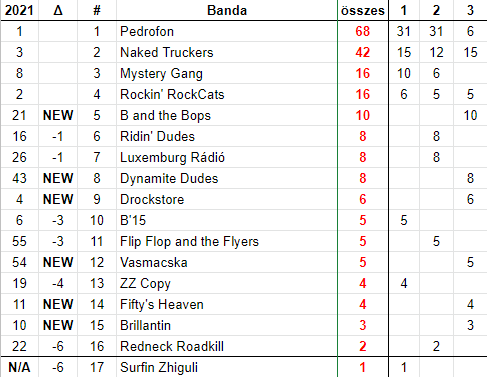Viewport: 487px width, 377px height.
Task: Click the Drockstore band cell
Action: (x=227, y=199)
